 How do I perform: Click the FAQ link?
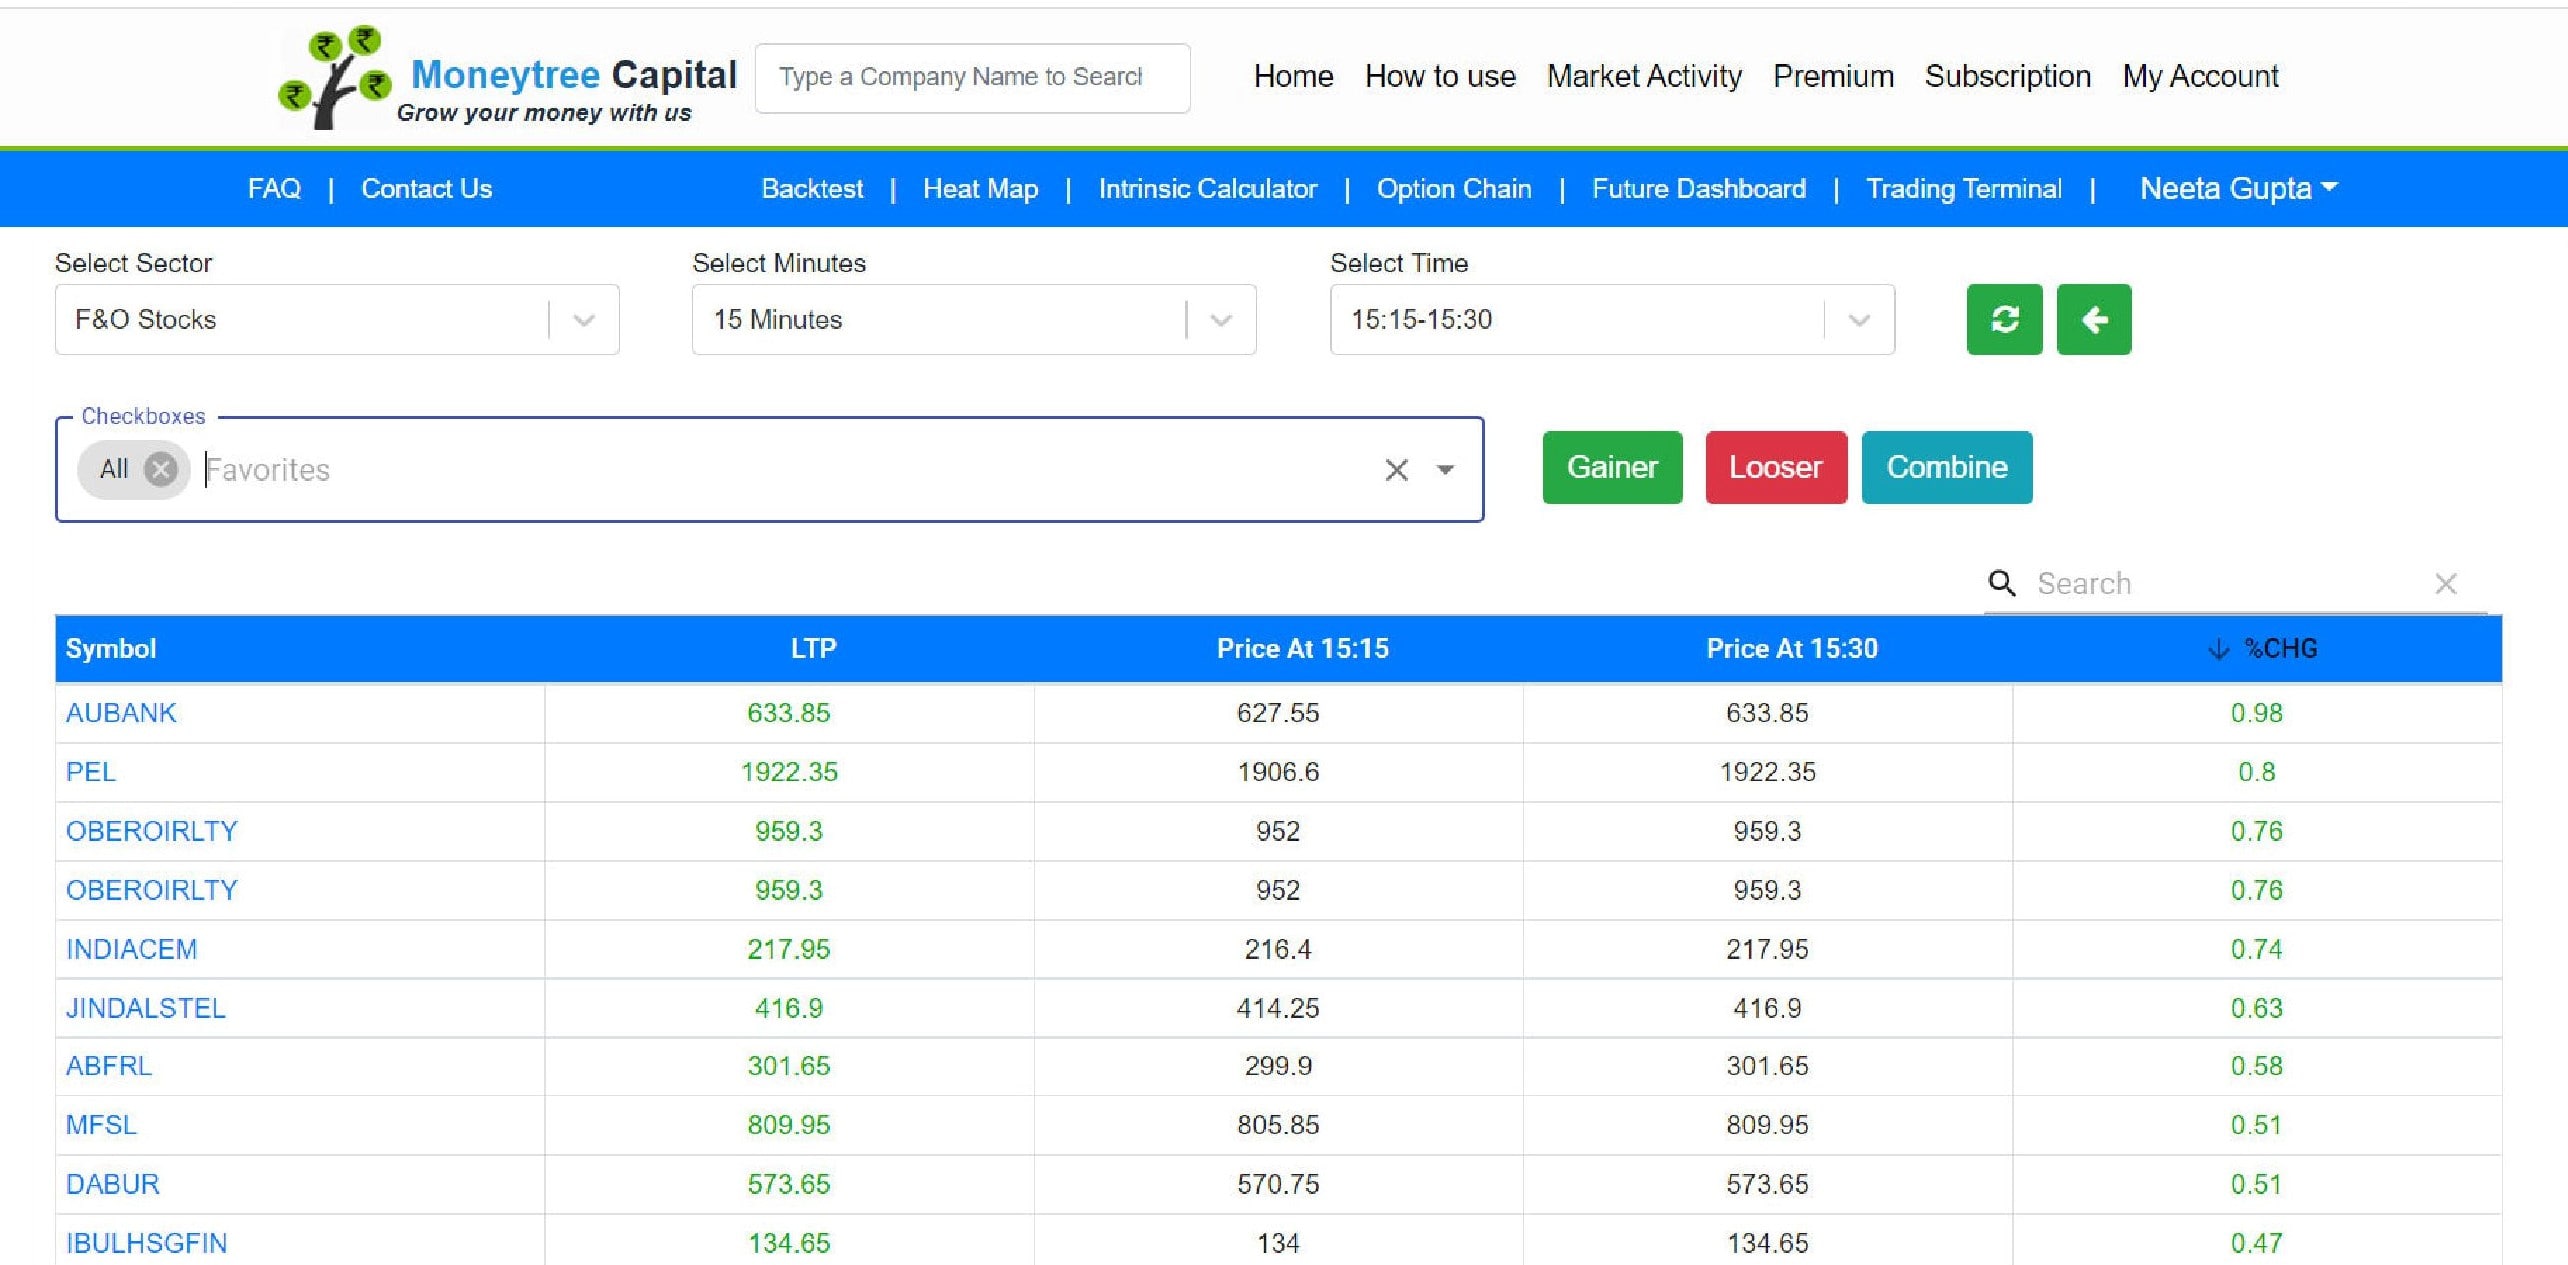[274, 188]
